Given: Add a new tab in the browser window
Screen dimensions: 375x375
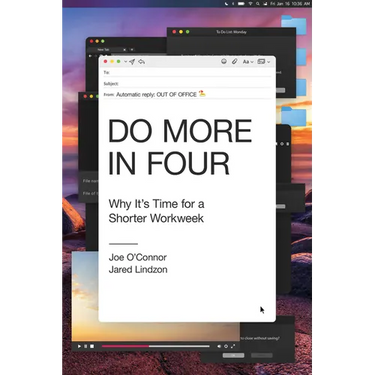Looking at the screenshot, I should point(132,50).
